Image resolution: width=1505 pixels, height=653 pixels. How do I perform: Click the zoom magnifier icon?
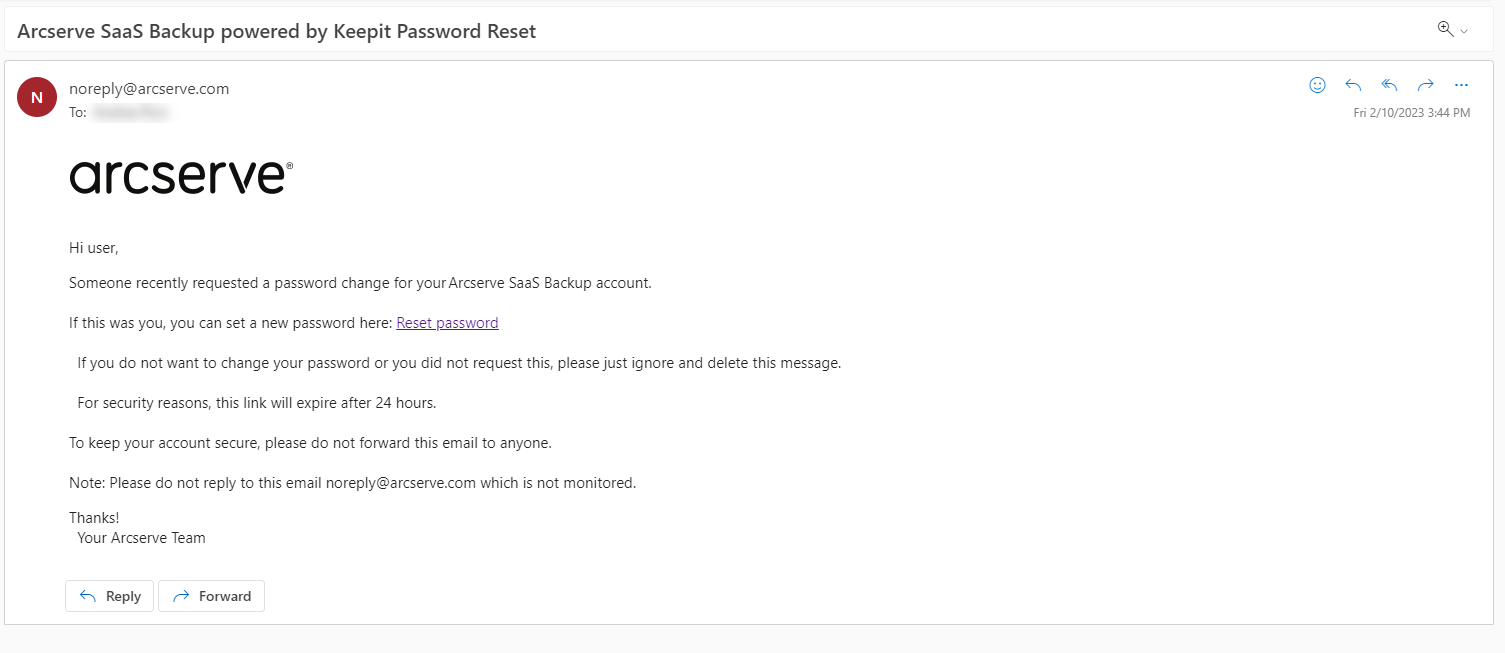click(1444, 29)
